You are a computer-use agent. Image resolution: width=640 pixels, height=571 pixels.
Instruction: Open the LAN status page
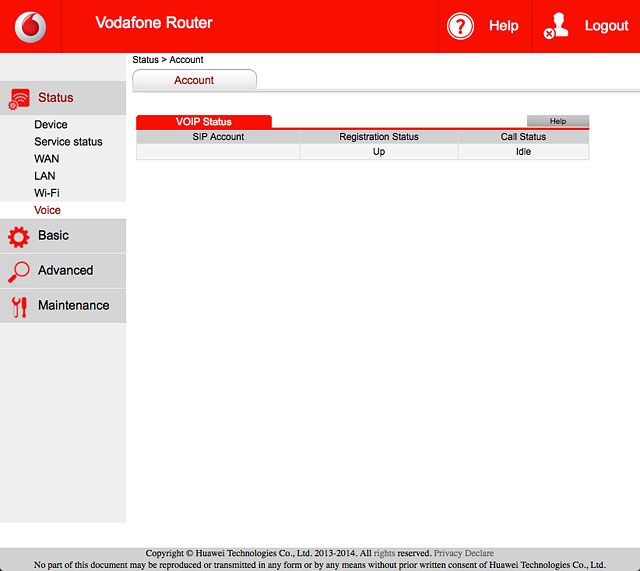click(x=44, y=176)
